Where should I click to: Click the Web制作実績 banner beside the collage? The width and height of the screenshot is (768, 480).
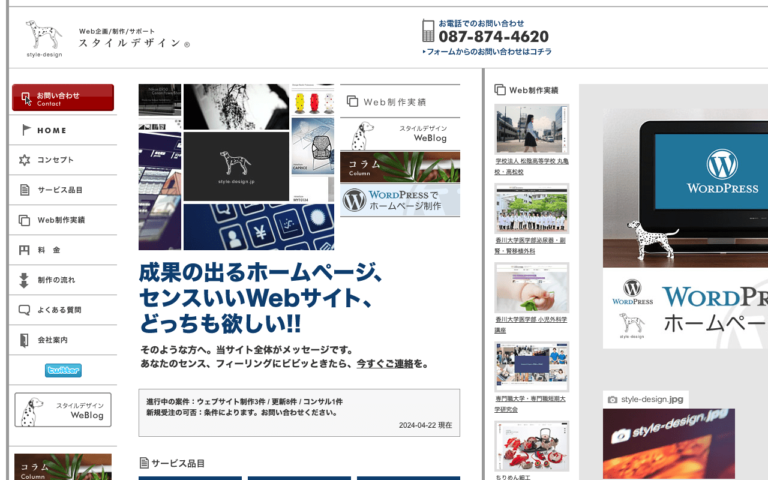(400, 101)
